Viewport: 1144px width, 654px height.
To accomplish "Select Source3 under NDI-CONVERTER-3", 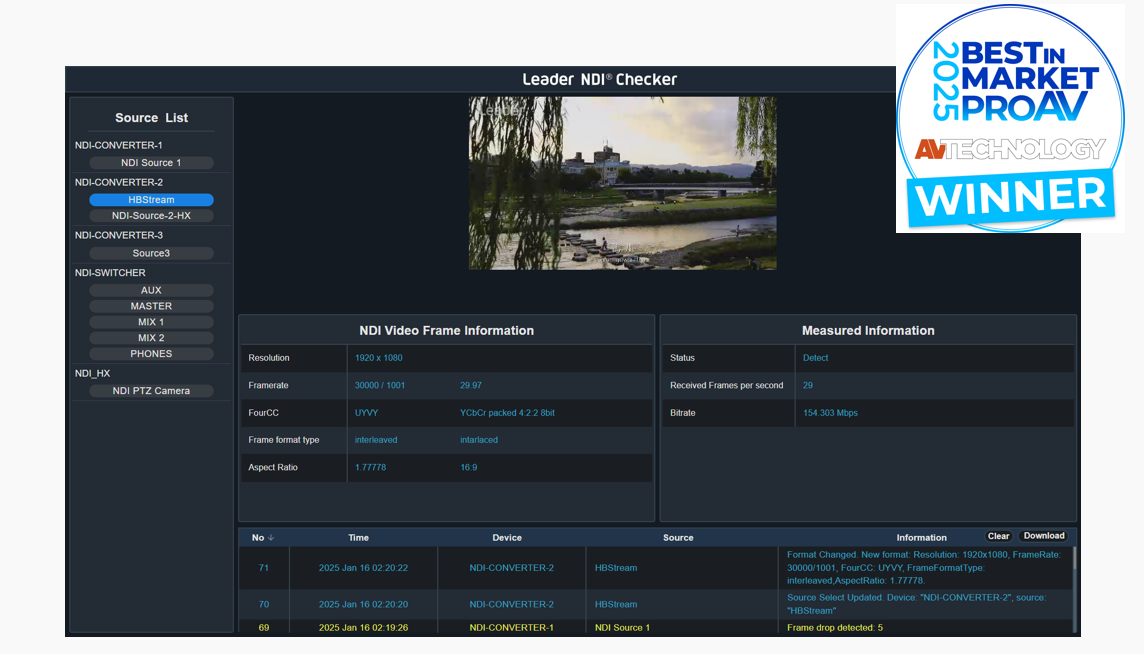I will point(151,254).
